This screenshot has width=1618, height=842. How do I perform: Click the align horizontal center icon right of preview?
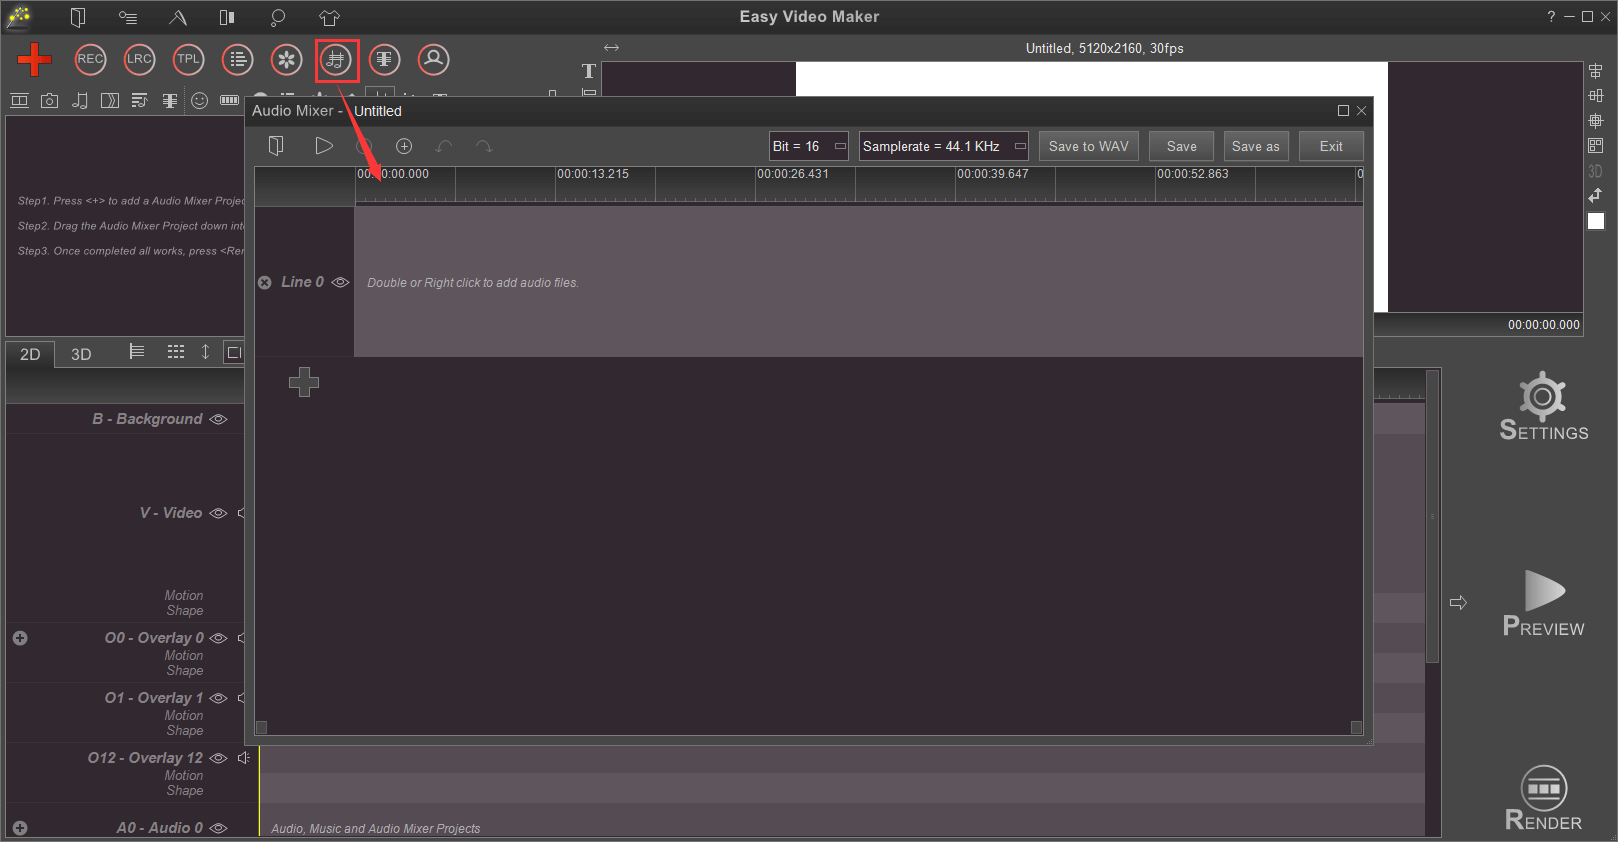1596,96
